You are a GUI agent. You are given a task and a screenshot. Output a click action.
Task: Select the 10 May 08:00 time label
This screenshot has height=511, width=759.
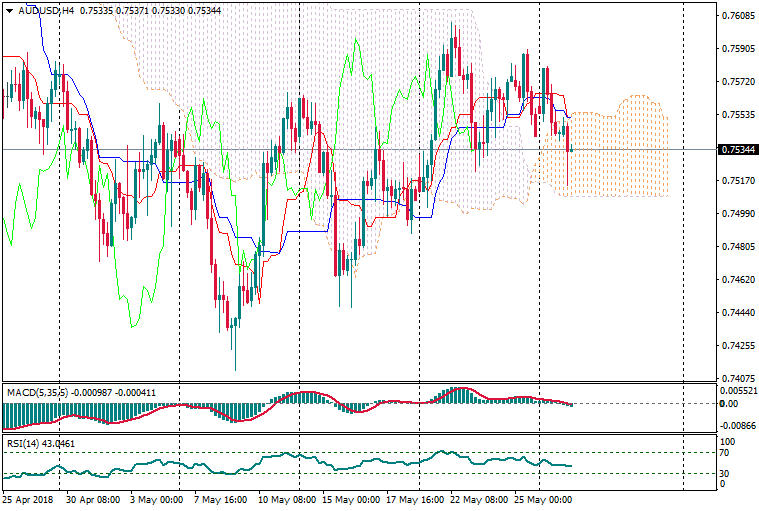click(287, 498)
